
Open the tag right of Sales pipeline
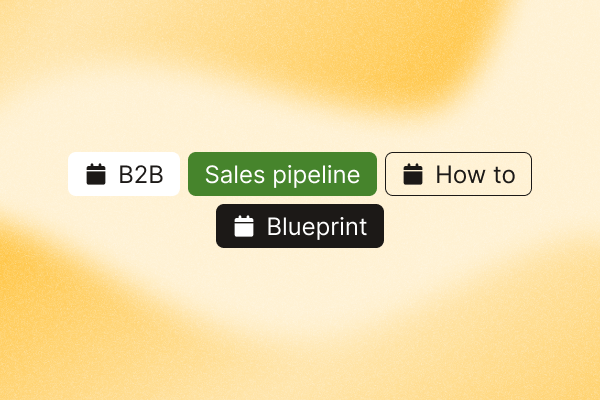pyautogui.click(x=458, y=174)
